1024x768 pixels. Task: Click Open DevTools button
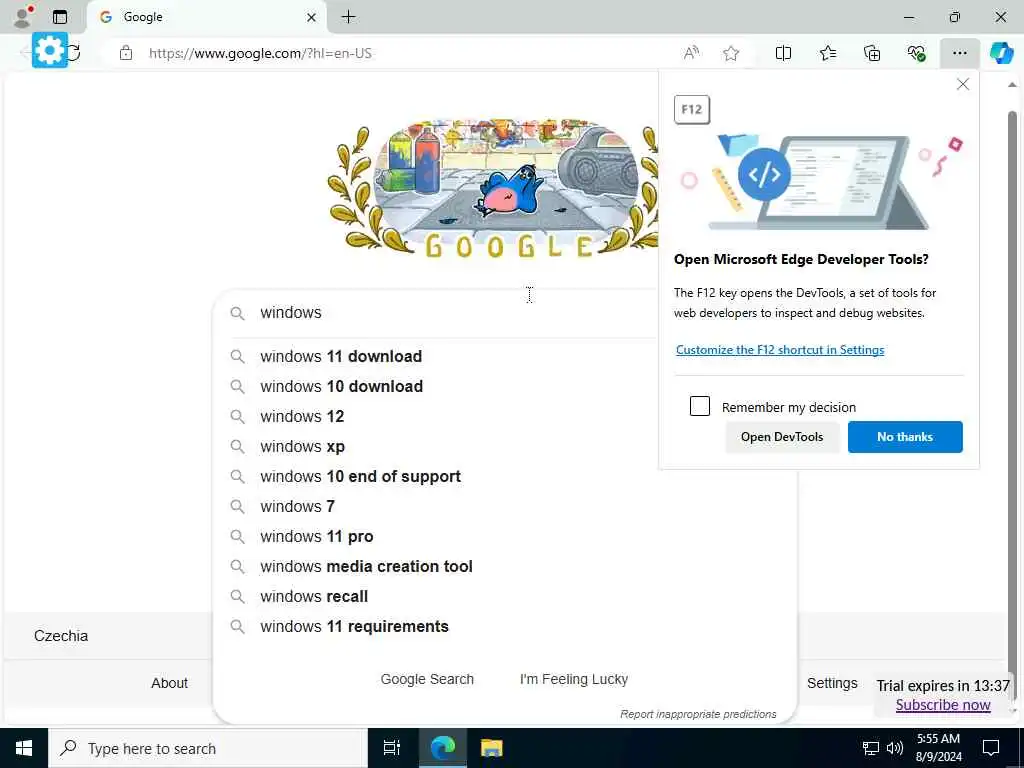click(x=782, y=437)
